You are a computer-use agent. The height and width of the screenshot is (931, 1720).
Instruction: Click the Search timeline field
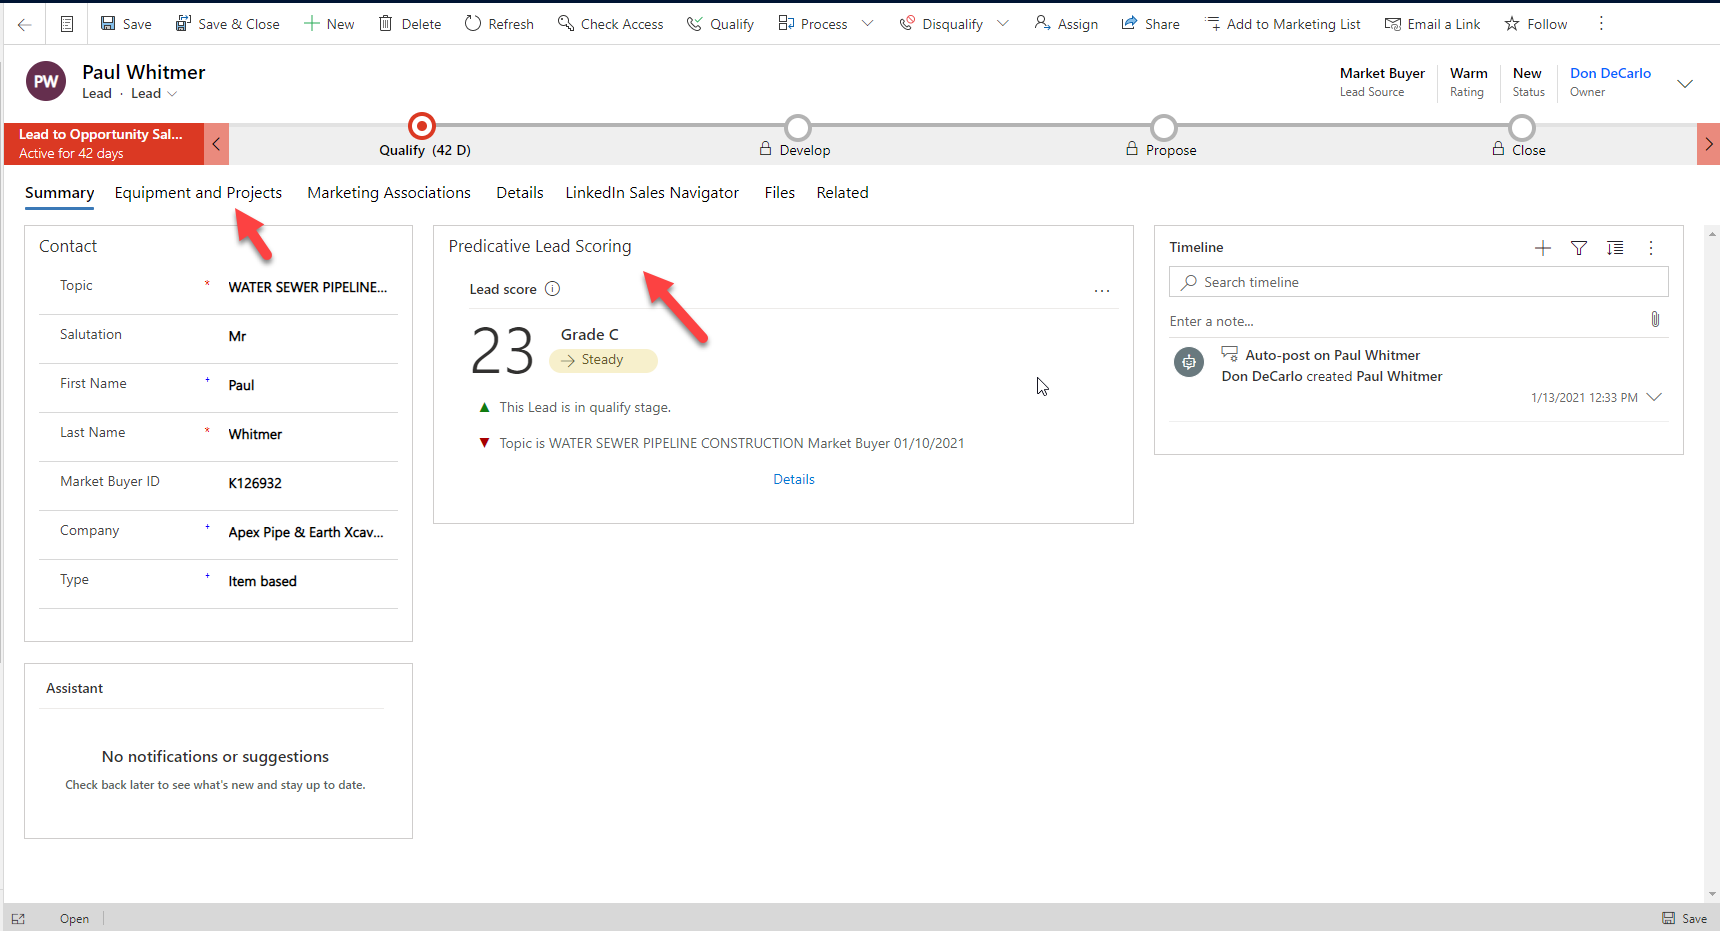1418,282
